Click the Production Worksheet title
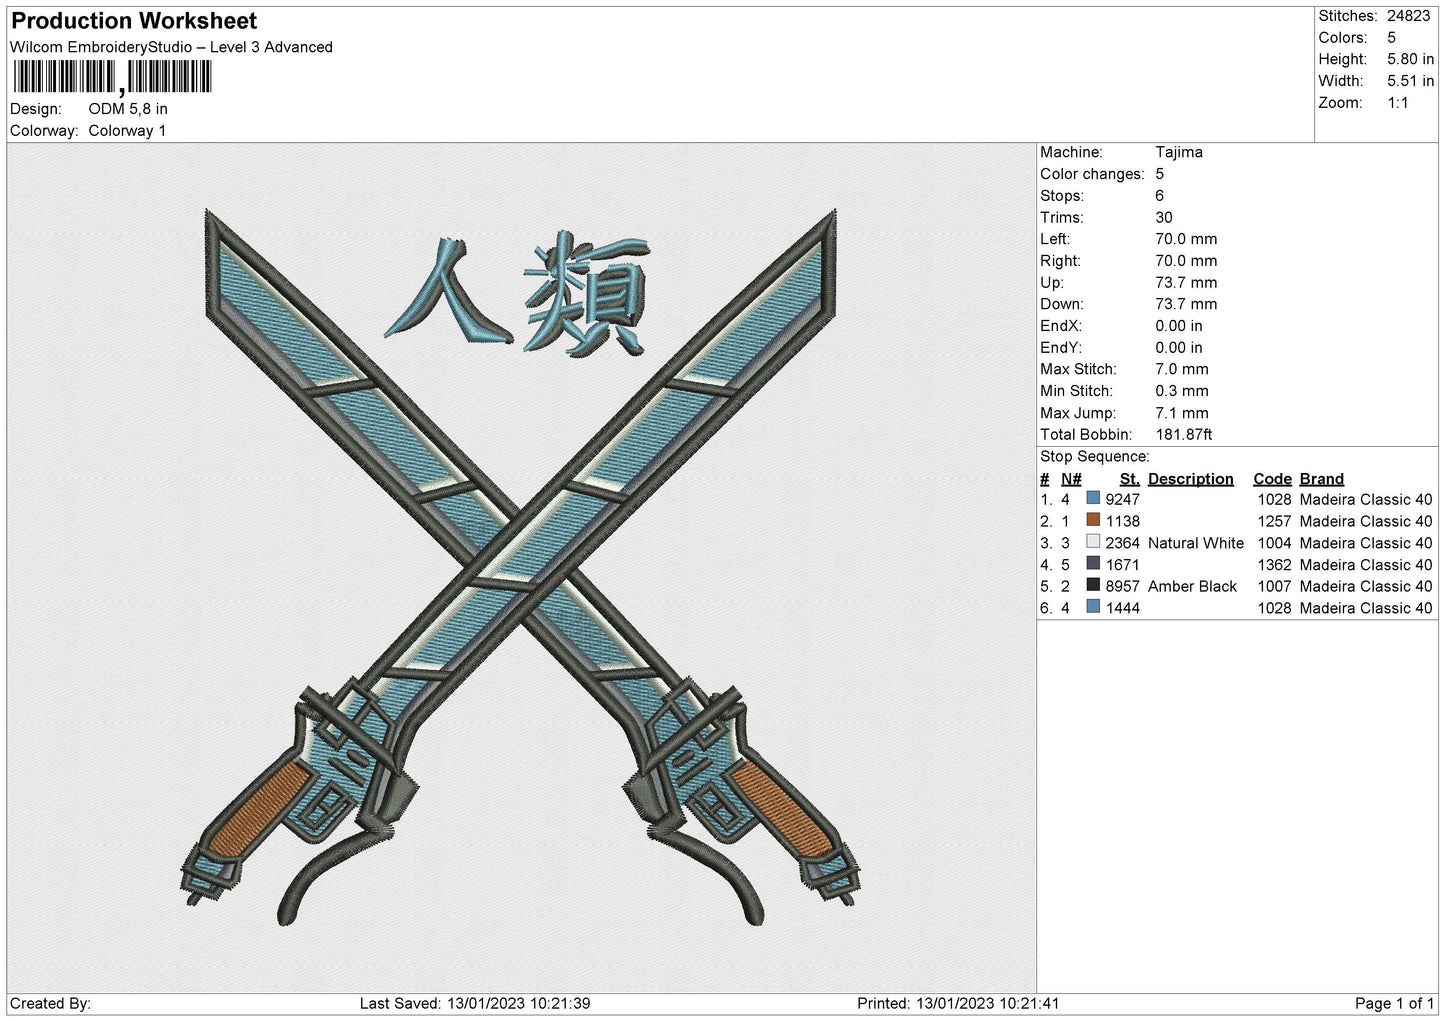Screen dimensions: 1445x1021 coord(134,21)
